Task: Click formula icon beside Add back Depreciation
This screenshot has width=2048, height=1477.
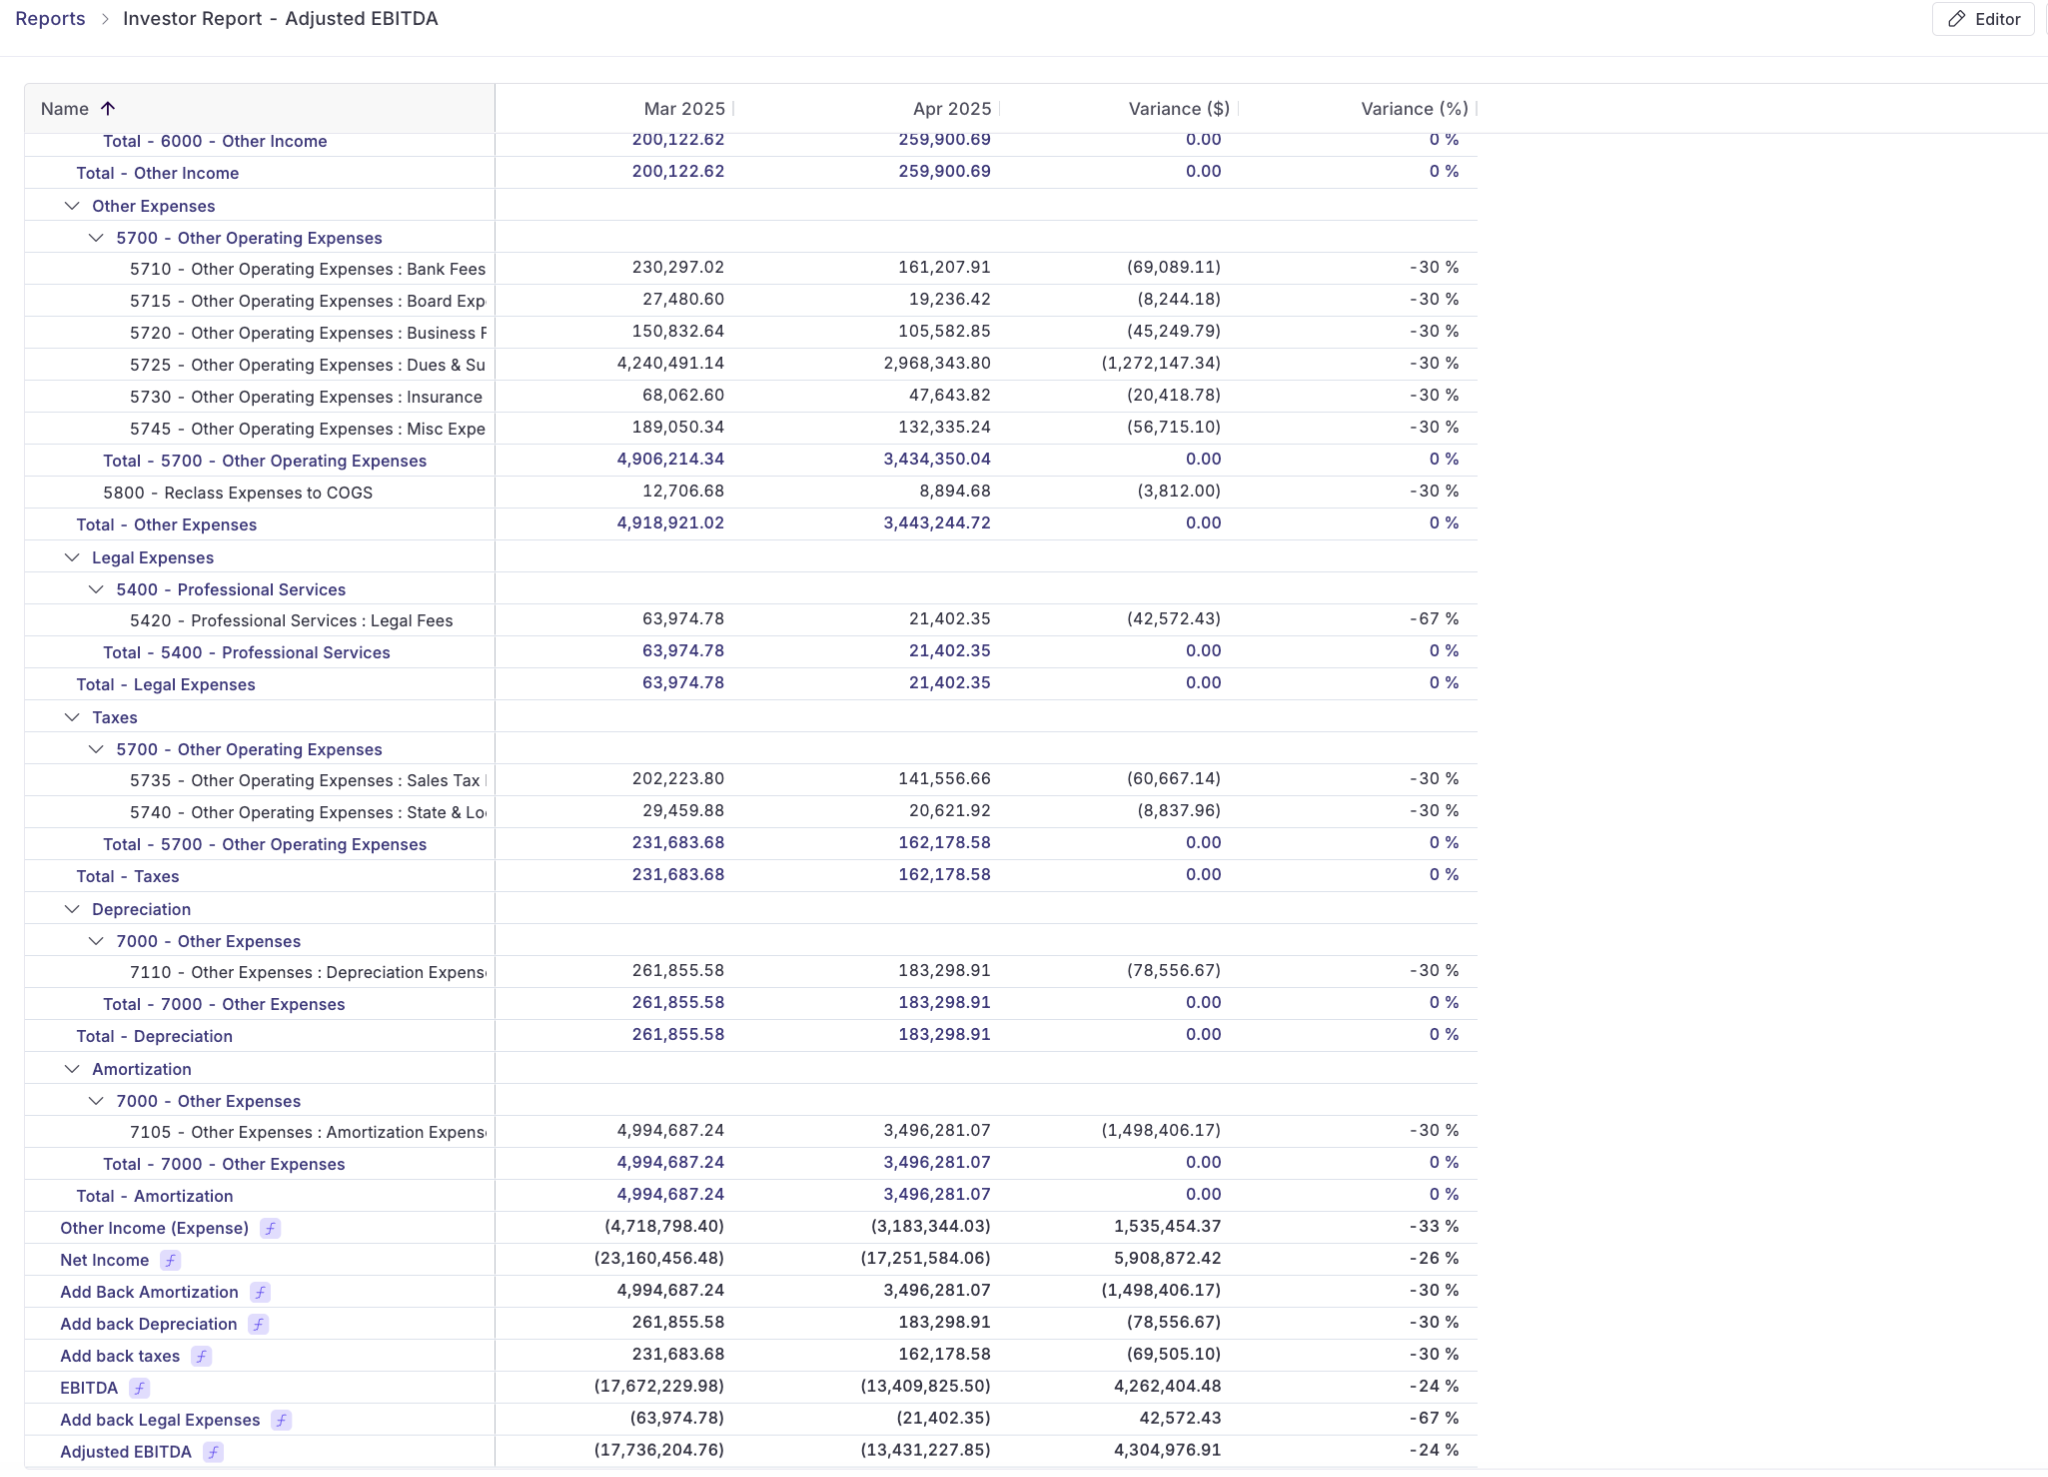Action: click(258, 1324)
